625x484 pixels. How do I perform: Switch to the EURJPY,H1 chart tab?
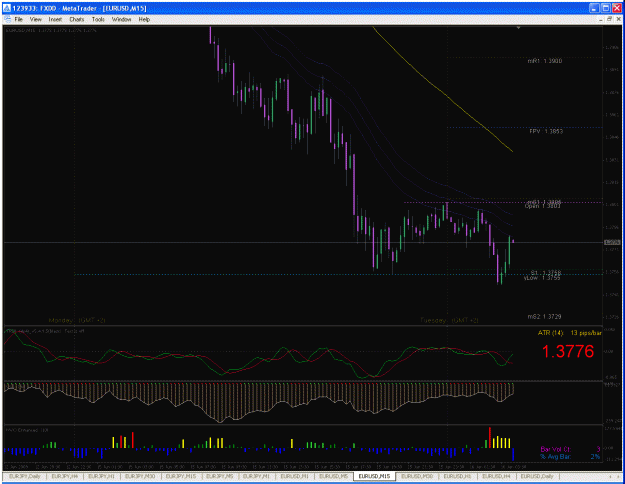(x=101, y=476)
